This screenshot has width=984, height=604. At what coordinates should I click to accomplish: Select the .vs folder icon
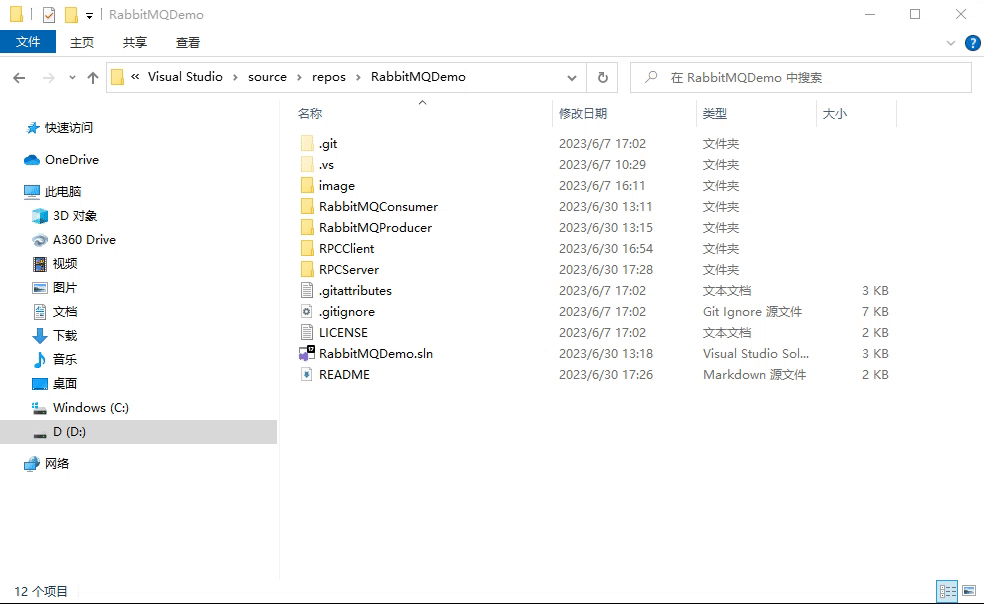click(x=307, y=164)
